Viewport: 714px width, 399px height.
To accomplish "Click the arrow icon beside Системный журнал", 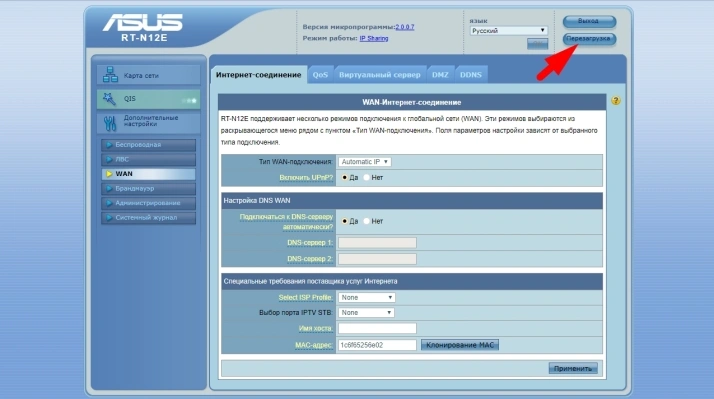I will point(109,218).
